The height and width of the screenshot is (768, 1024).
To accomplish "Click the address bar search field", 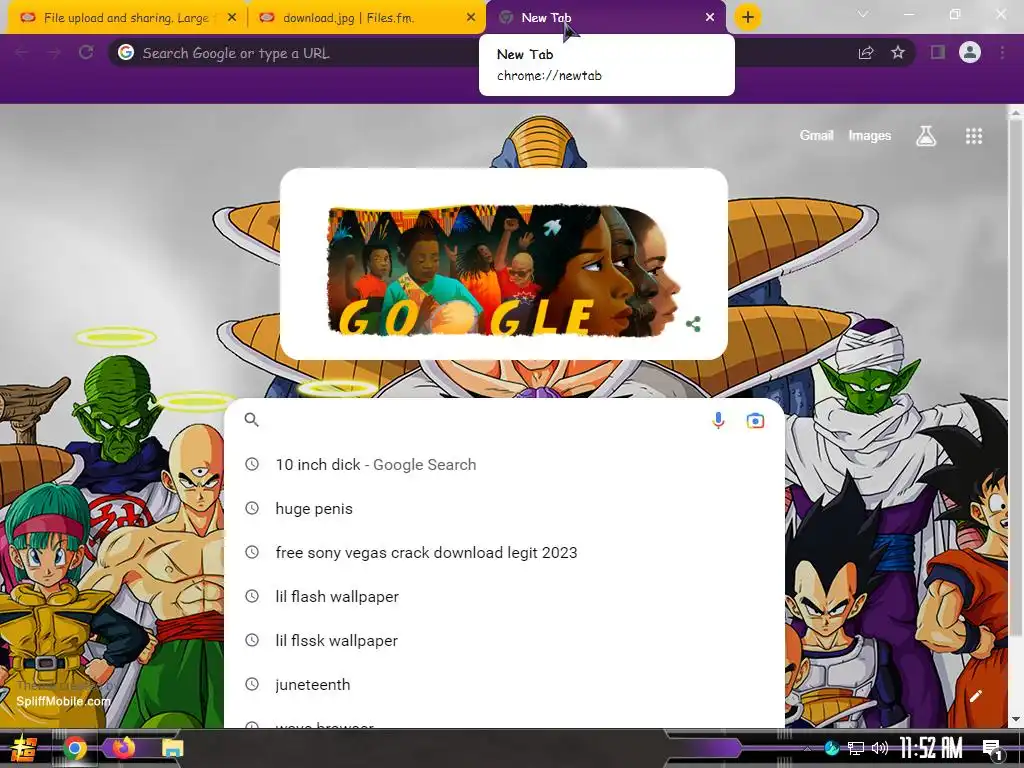I will tap(483, 53).
